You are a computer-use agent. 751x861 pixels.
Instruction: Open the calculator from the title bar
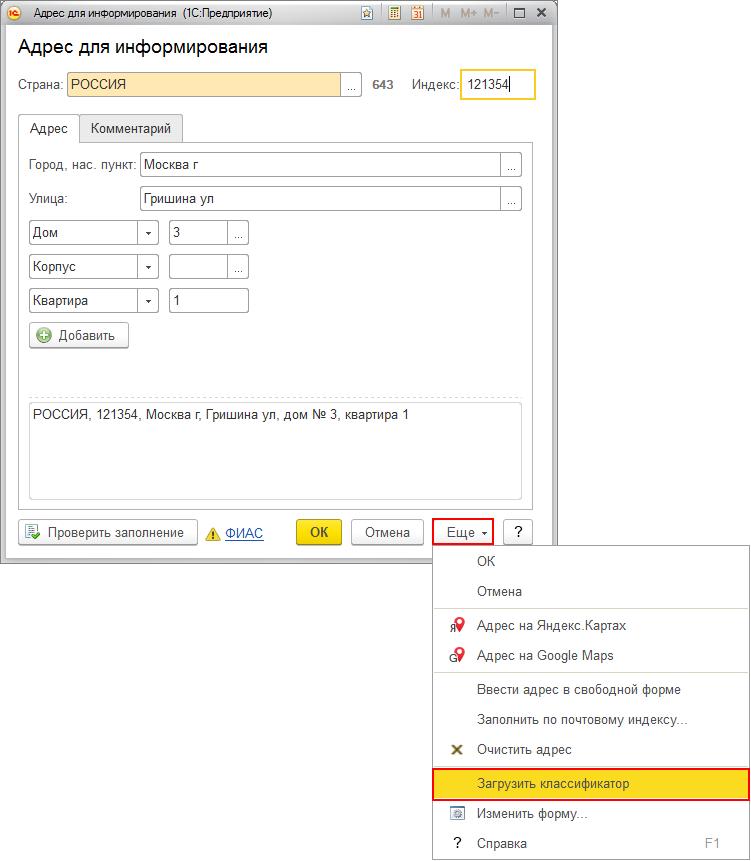coord(395,13)
